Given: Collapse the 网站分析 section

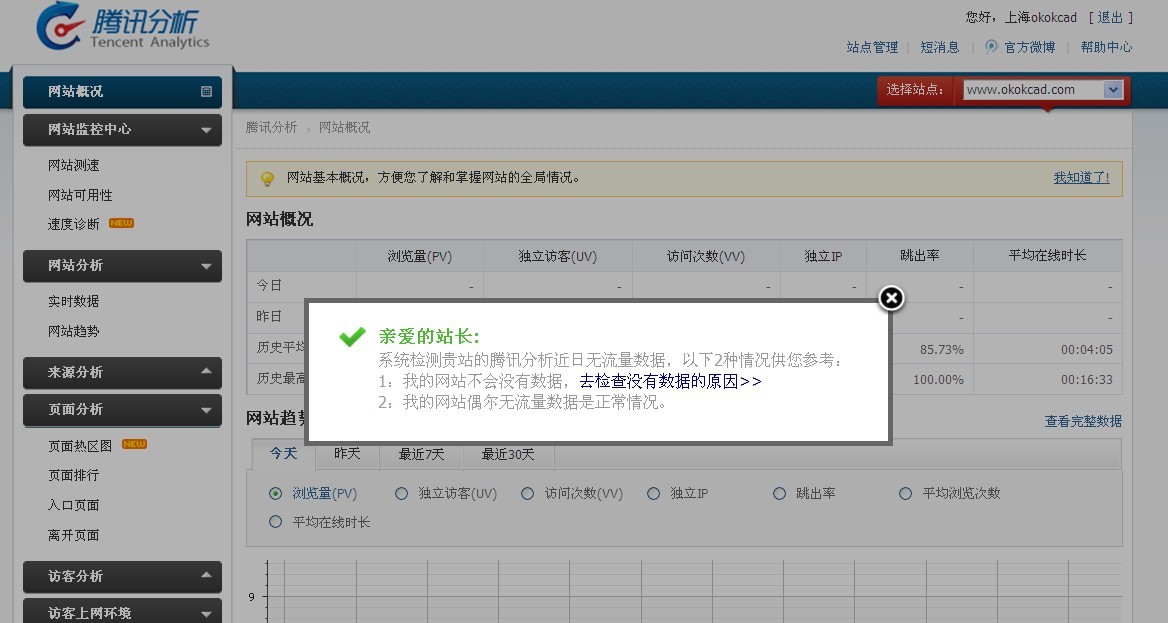Looking at the screenshot, I should (122, 266).
